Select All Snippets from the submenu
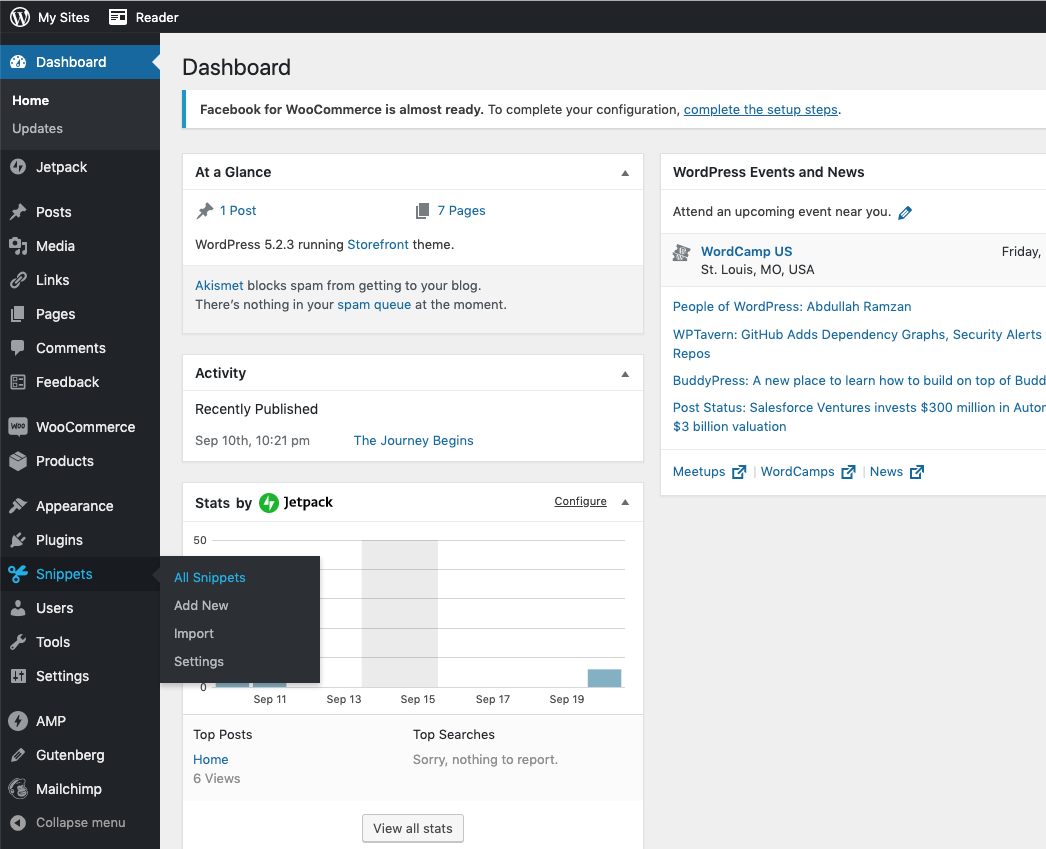1046x849 pixels. pyautogui.click(x=209, y=578)
